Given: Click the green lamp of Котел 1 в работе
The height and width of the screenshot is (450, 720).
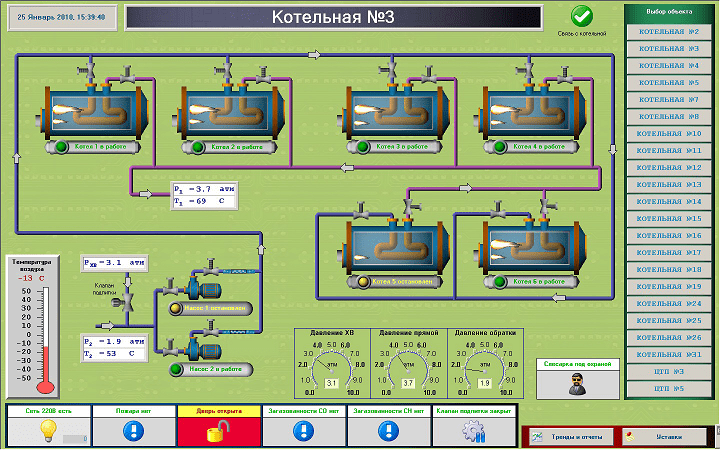Looking at the screenshot, I should click(62, 147).
